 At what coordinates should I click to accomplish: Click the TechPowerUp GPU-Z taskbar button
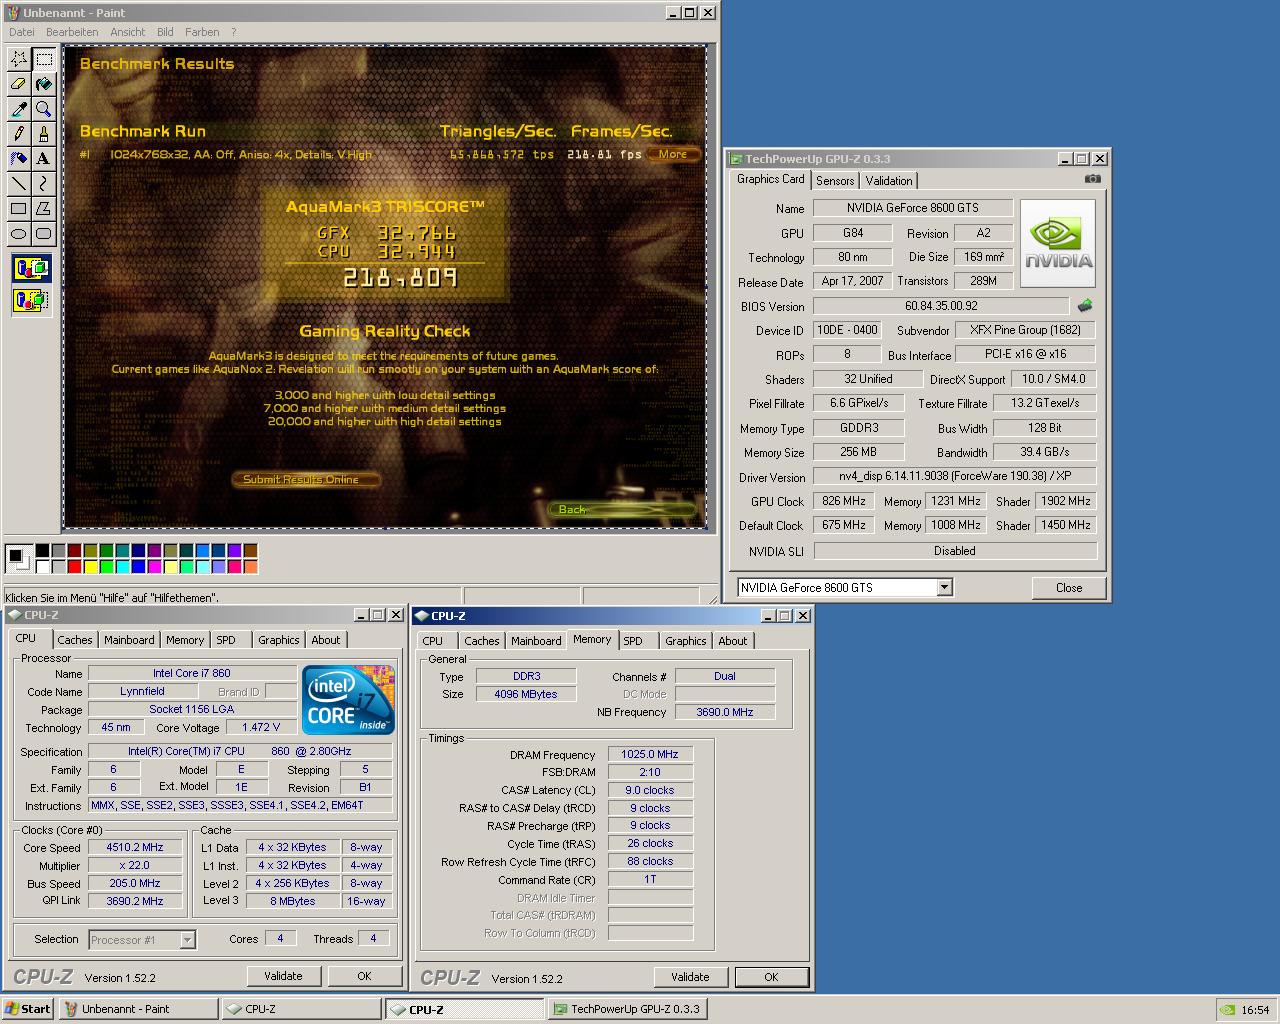(x=629, y=1009)
